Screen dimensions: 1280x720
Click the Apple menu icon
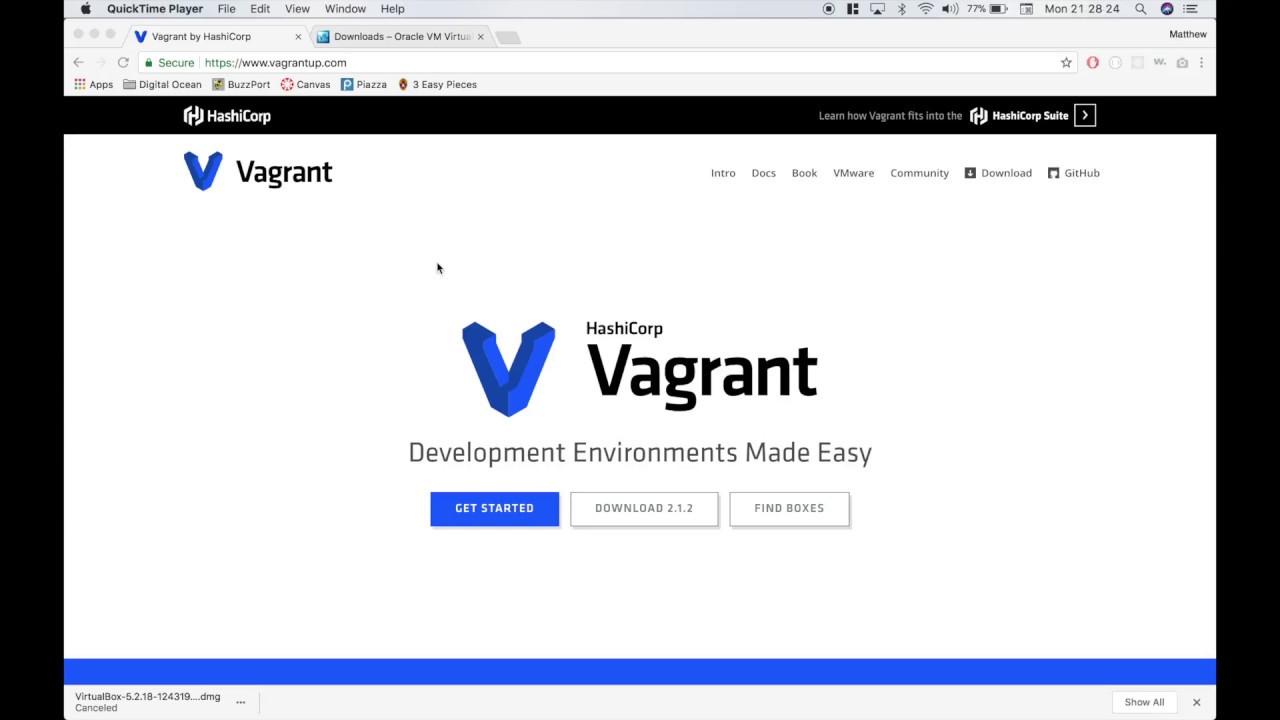coord(85,9)
